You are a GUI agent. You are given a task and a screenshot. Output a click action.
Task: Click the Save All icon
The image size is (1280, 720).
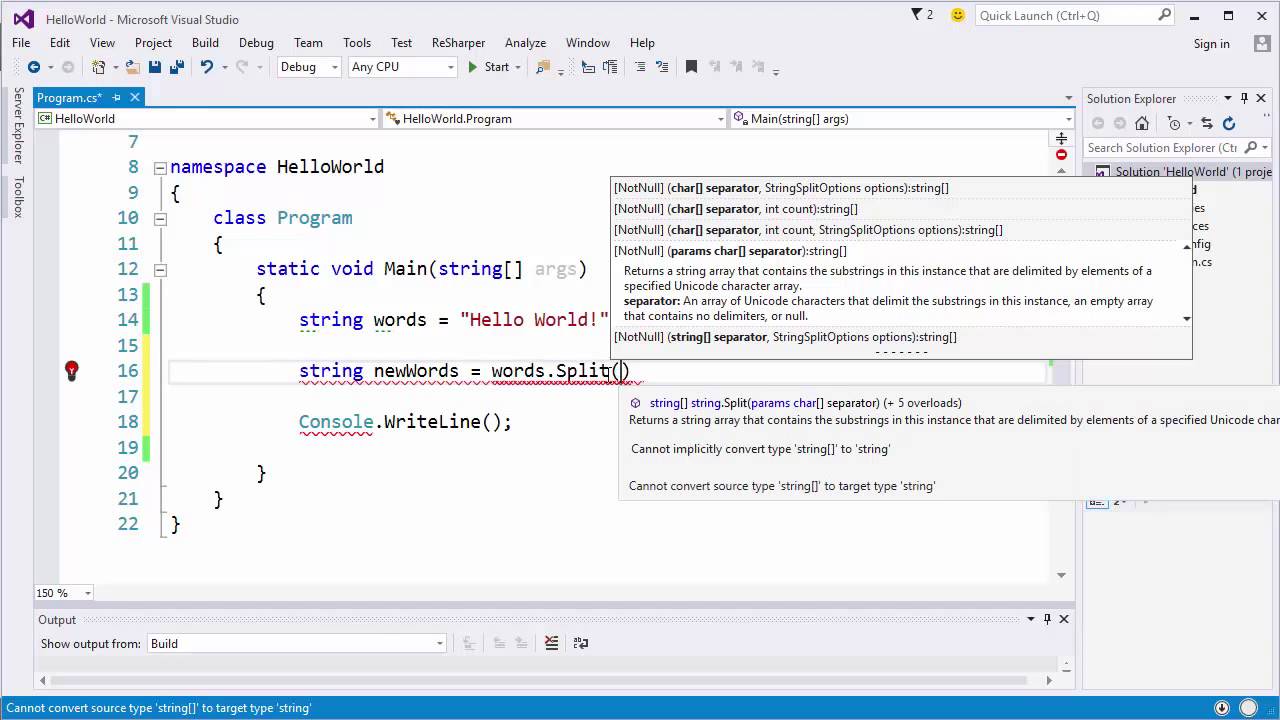177,67
